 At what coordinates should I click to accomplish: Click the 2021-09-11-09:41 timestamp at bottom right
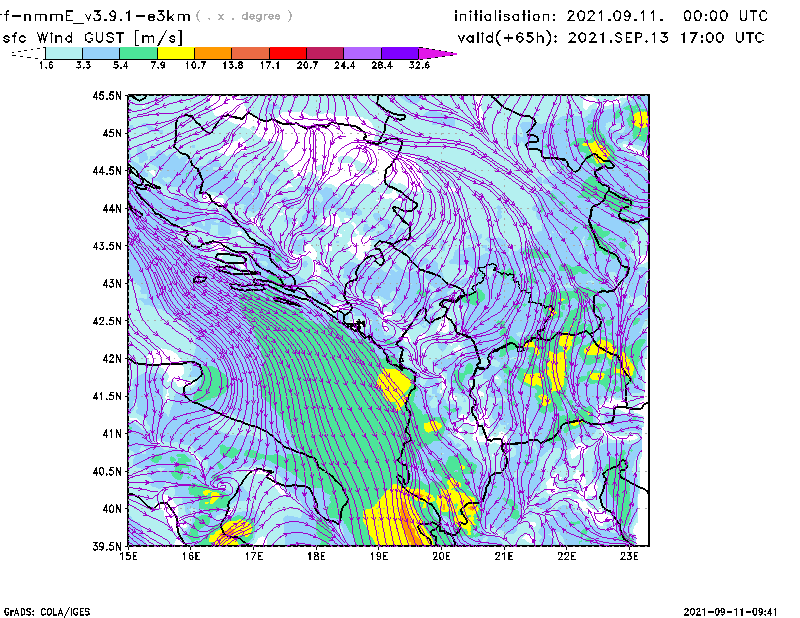738,610
